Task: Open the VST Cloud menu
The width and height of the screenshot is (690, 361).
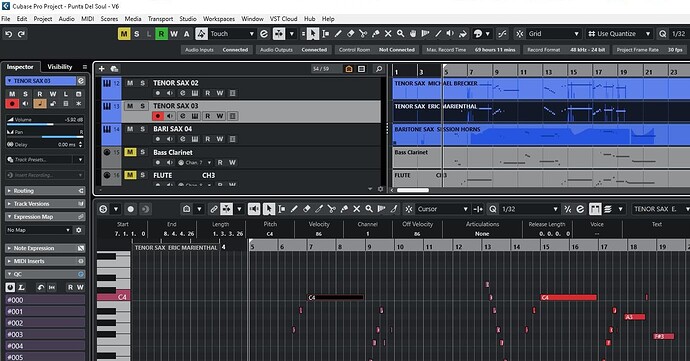Action: [x=283, y=19]
